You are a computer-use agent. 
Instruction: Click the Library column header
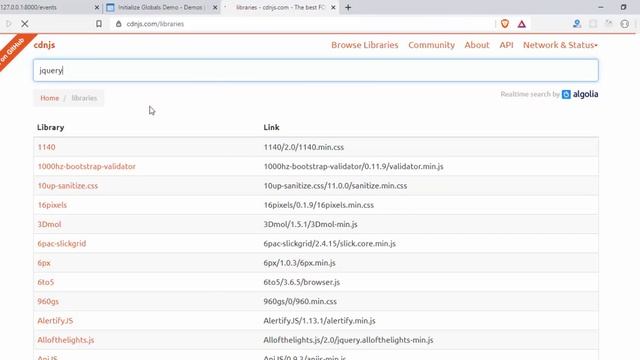51,127
